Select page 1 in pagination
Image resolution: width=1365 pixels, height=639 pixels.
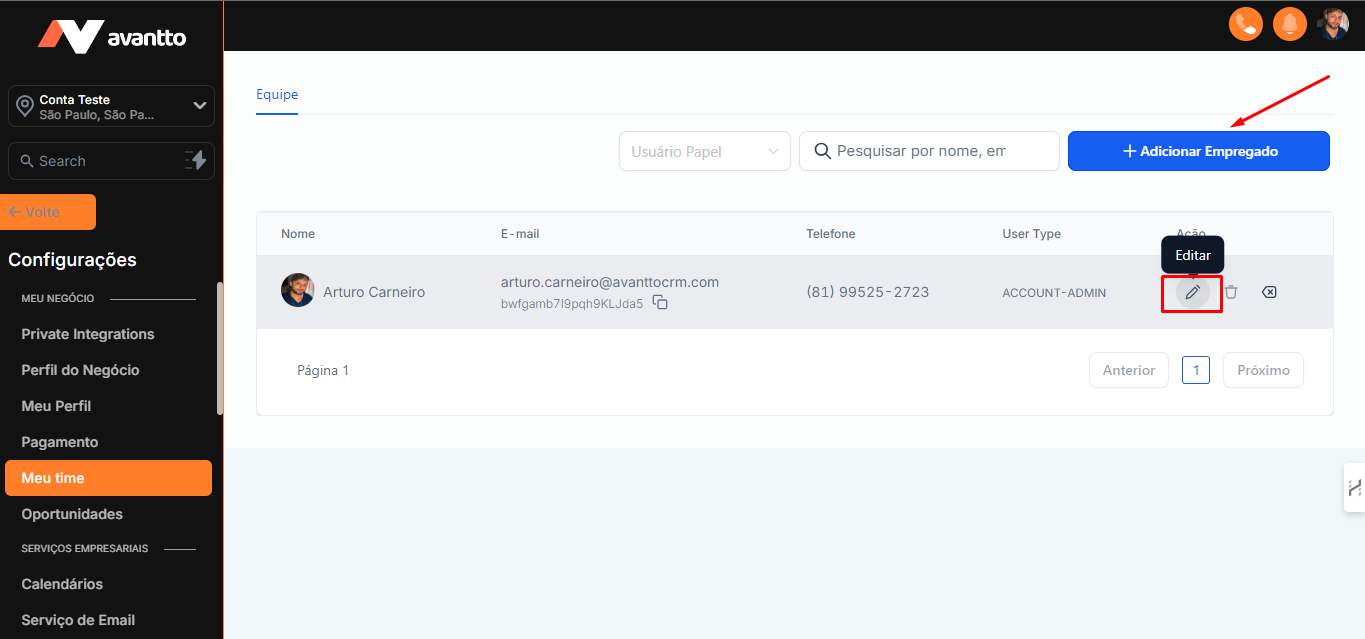[1196, 370]
